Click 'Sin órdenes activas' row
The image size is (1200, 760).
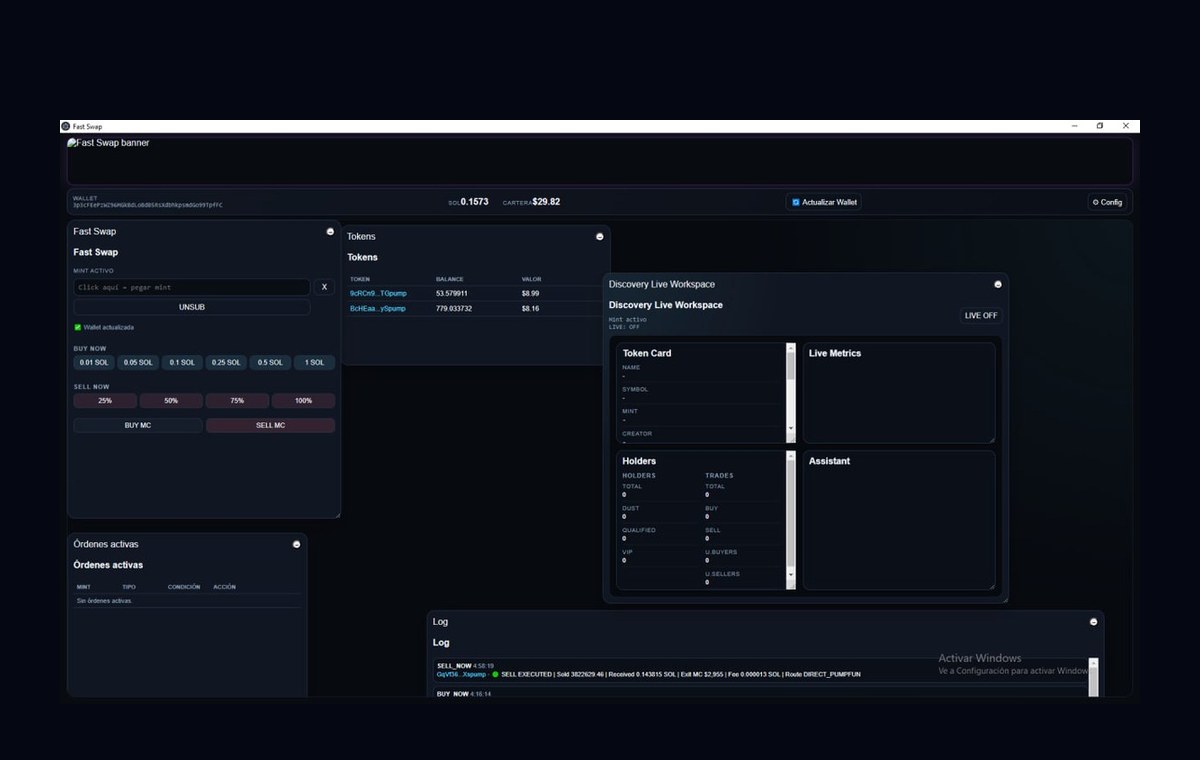click(187, 601)
